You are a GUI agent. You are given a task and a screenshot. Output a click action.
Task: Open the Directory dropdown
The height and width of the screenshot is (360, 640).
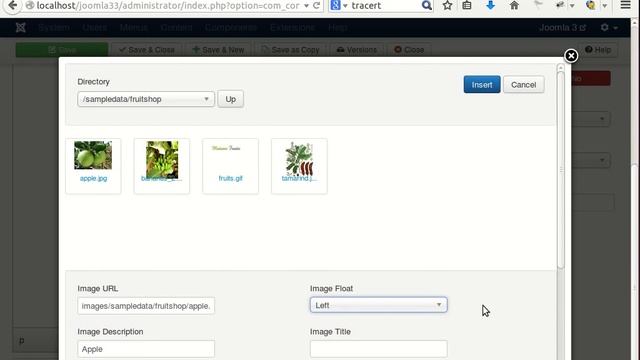[146, 99]
